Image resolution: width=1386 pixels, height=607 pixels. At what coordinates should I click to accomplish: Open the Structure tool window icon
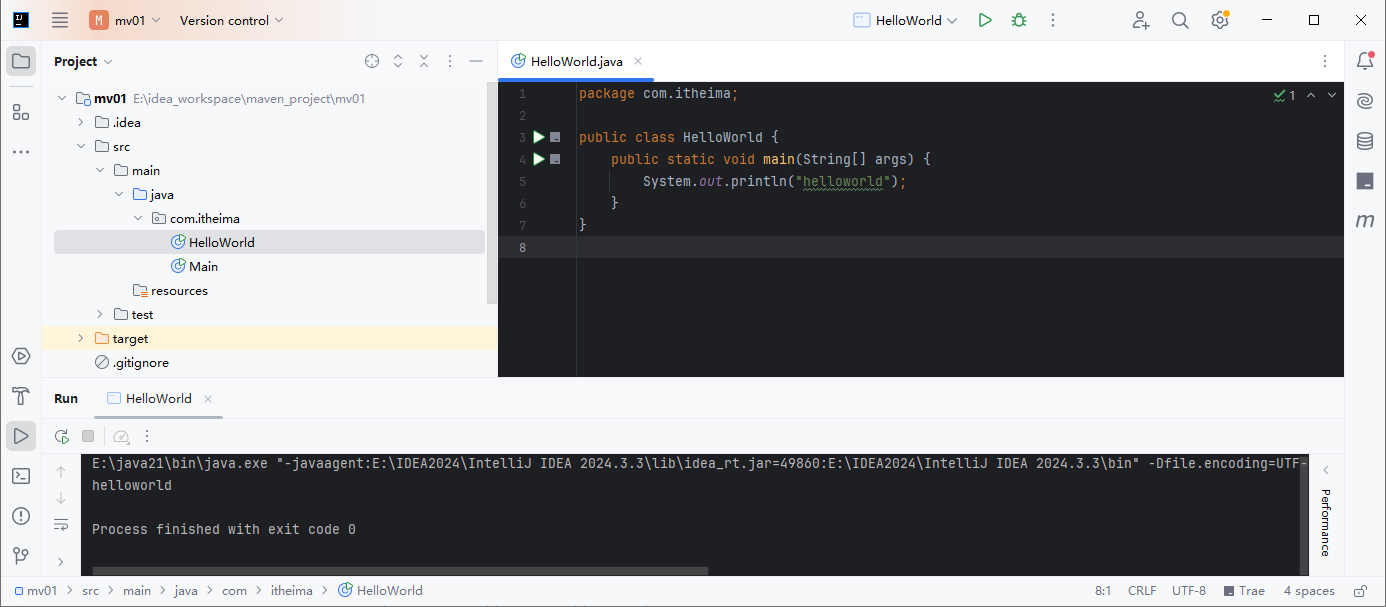21,111
